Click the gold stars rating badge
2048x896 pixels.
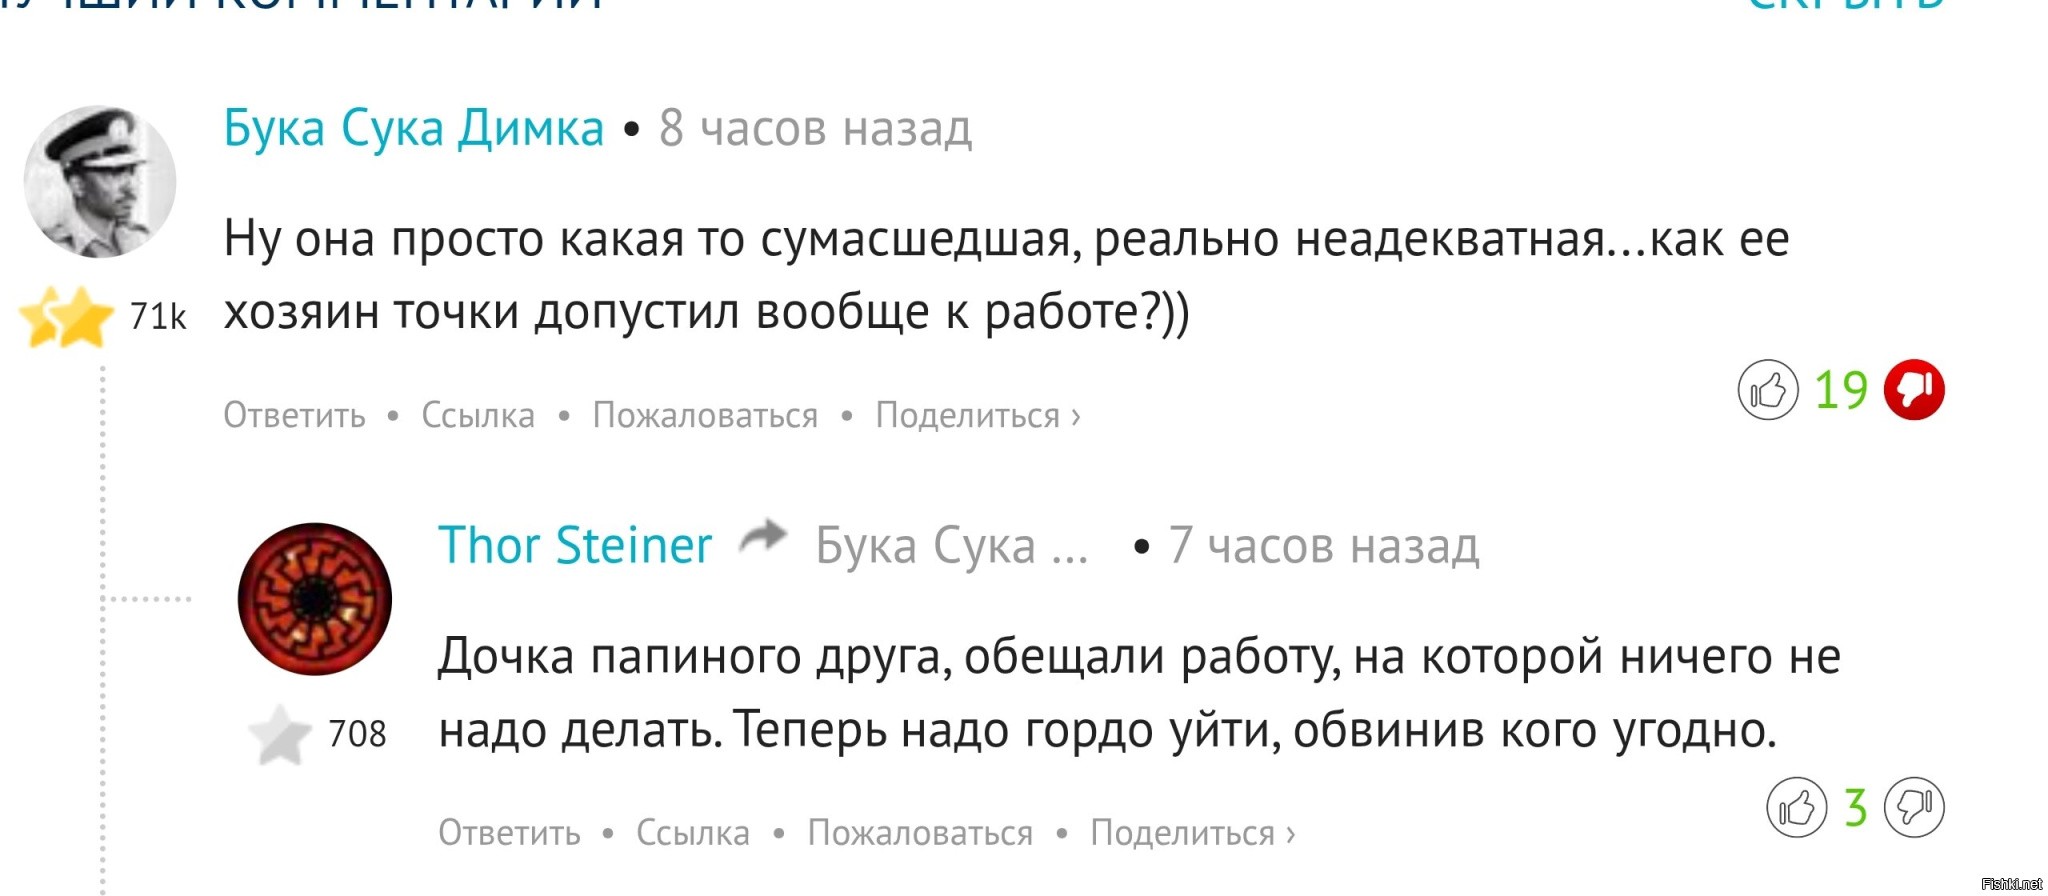point(67,316)
